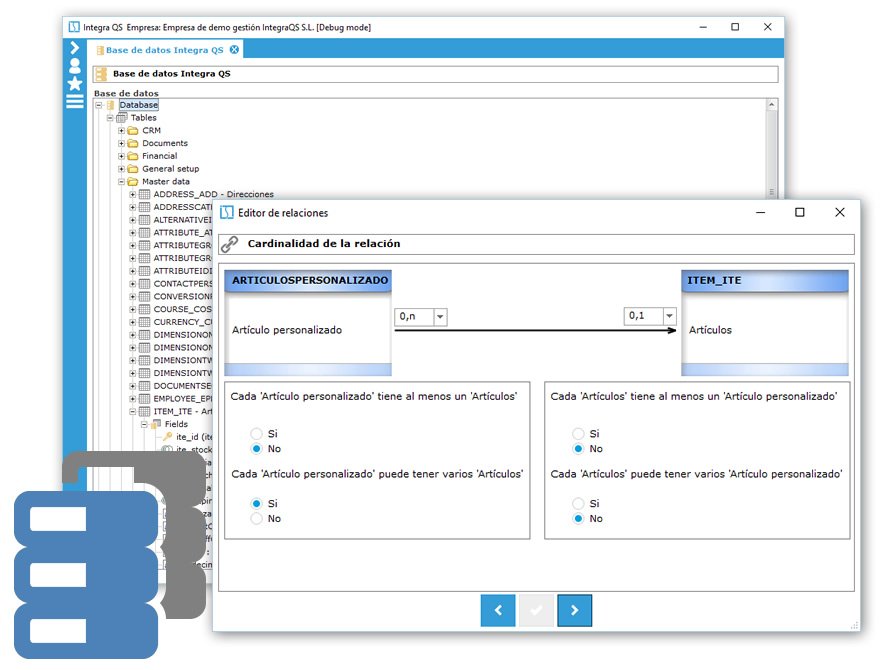
Task: Click the key icon beside ite_id
Action: (x=167, y=437)
